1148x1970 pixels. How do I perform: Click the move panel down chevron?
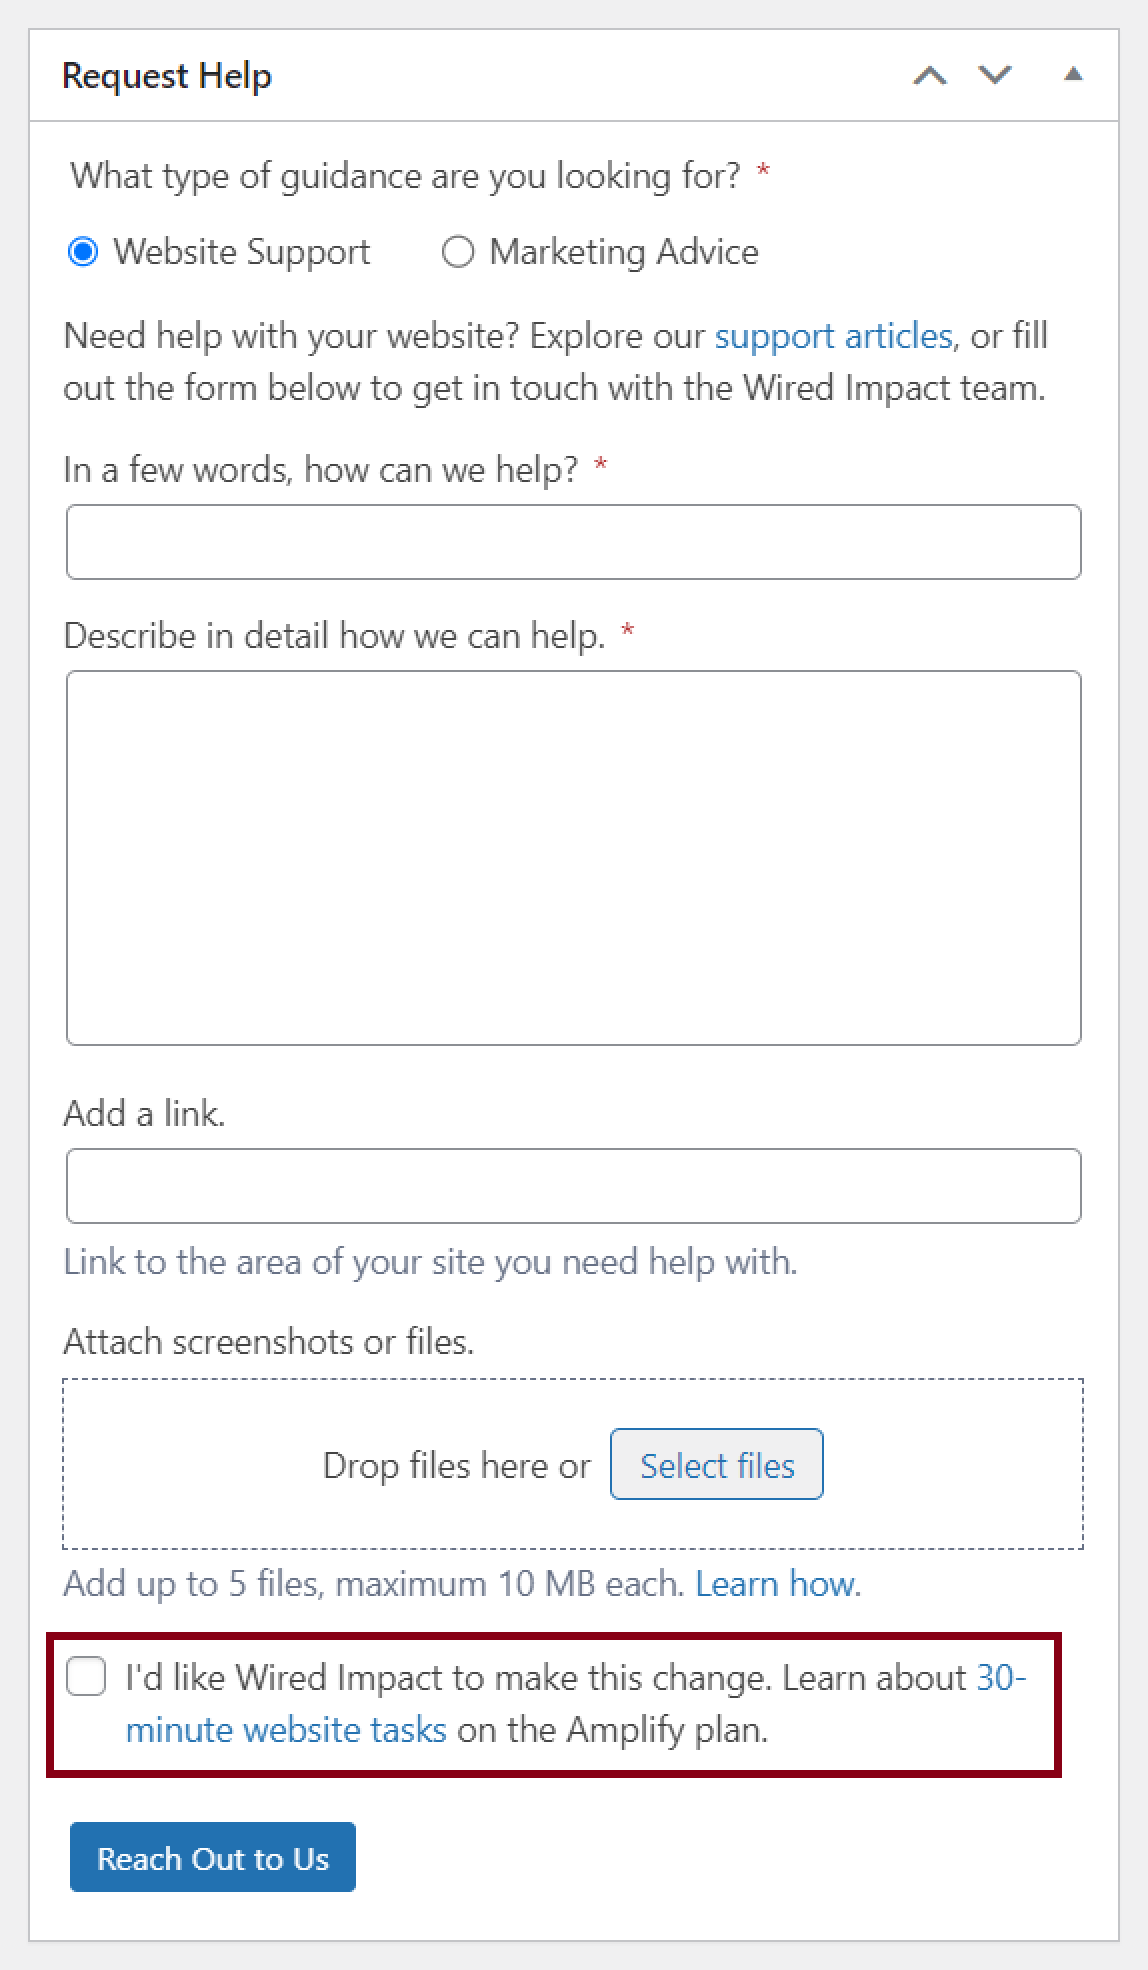[991, 75]
